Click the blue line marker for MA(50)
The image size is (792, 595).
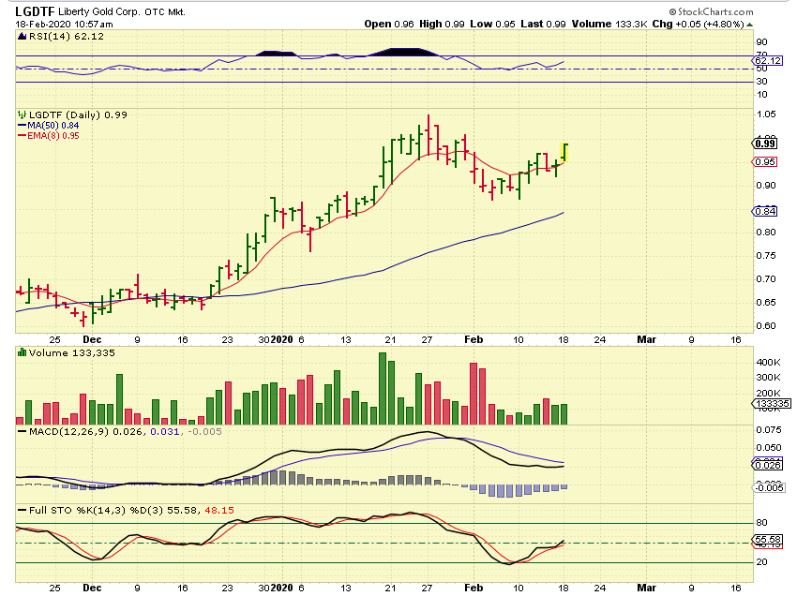[x=22, y=125]
